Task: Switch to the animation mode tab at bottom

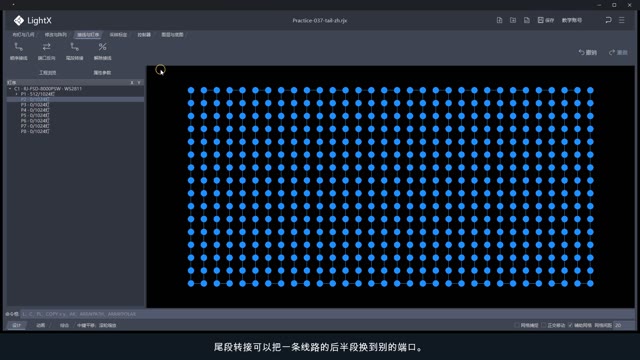Action: click(x=40, y=325)
